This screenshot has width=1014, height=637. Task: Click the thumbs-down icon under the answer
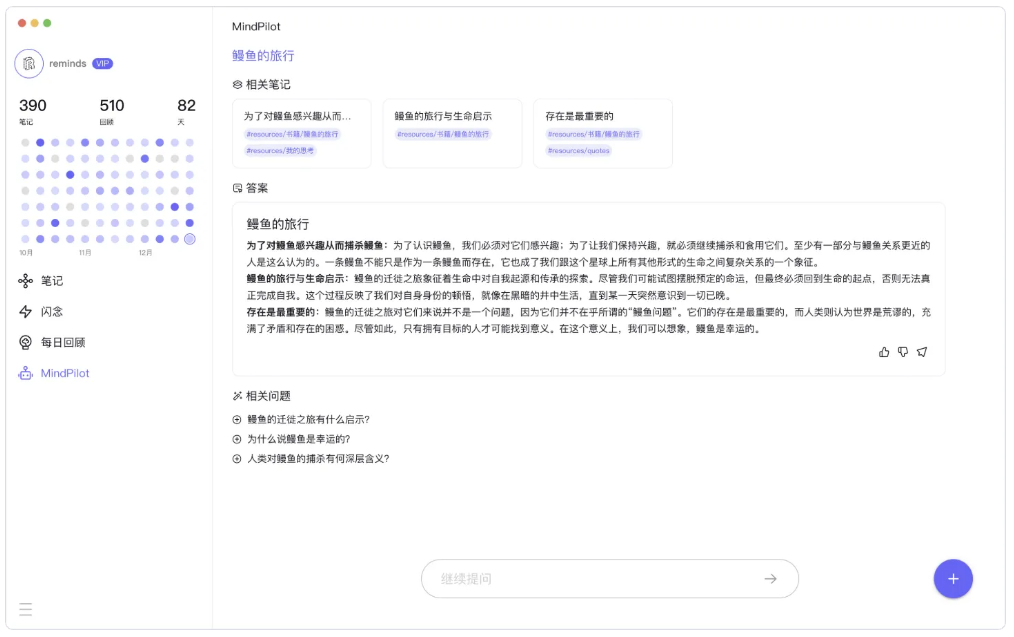[903, 352]
